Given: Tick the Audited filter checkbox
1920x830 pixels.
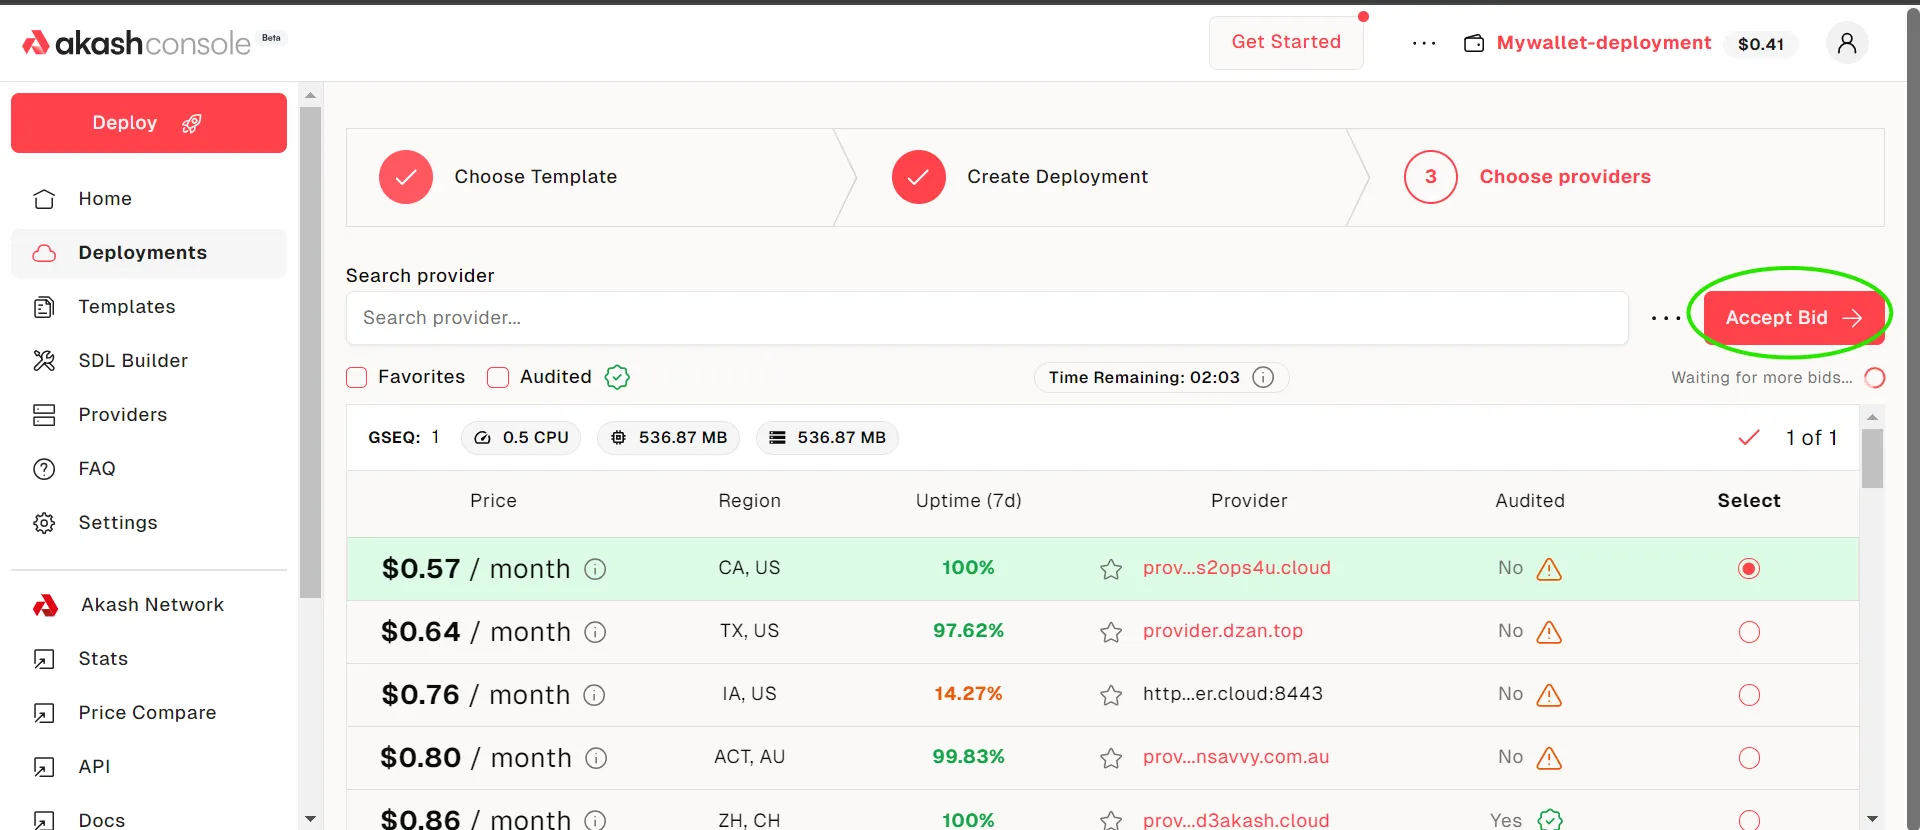Looking at the screenshot, I should point(498,377).
